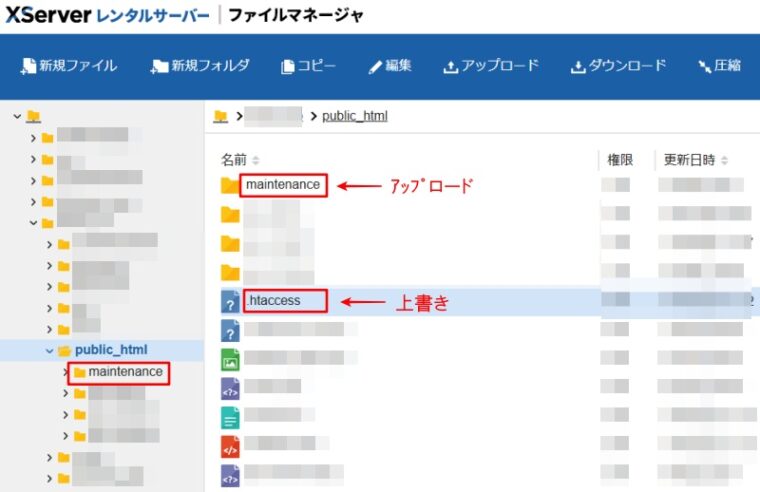Click the 新規ファイル toolbar button
Viewport: 760px width, 492px height.
point(68,66)
